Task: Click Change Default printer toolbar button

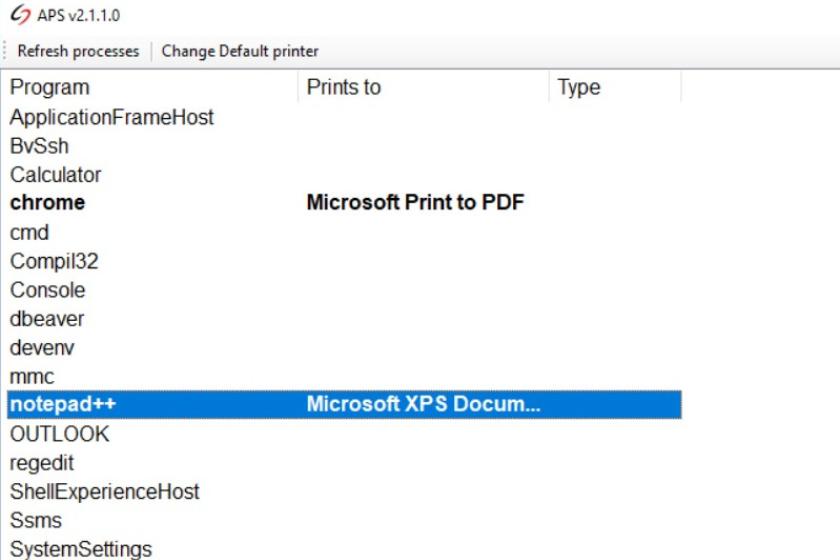Action: (x=240, y=51)
